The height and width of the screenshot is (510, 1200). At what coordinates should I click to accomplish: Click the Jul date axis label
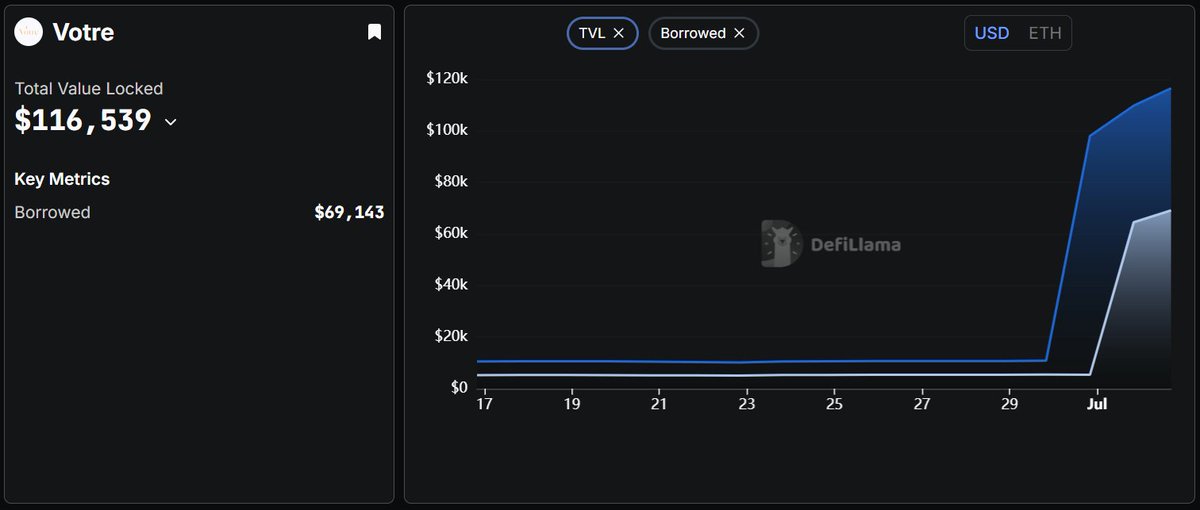1097,405
